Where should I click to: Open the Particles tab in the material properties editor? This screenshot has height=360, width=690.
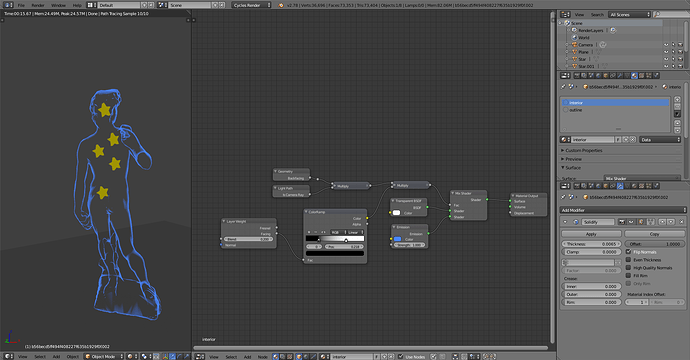click(x=649, y=76)
